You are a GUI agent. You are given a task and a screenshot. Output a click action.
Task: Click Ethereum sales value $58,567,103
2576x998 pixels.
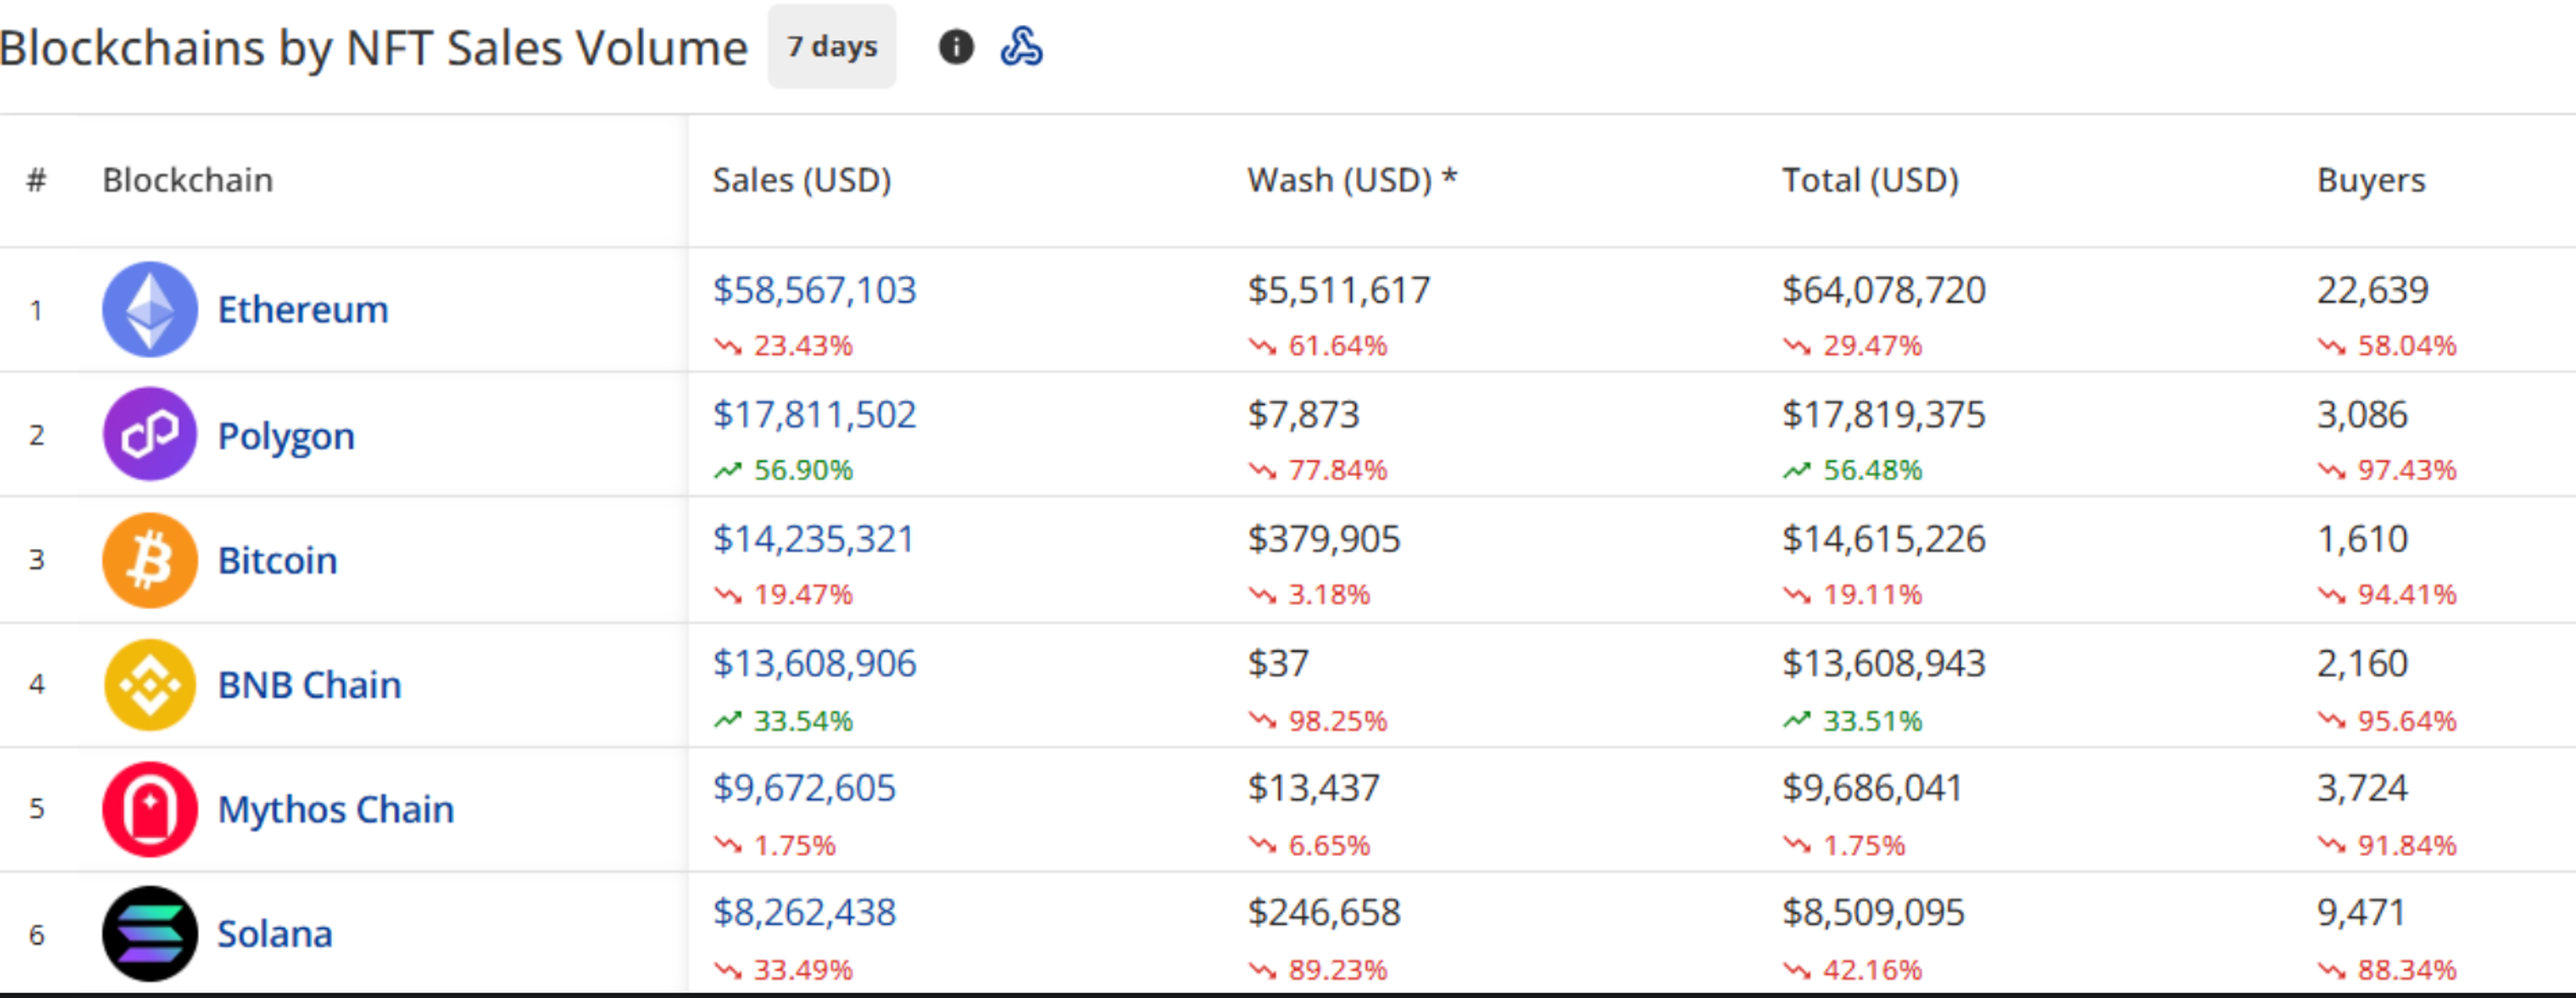(814, 290)
